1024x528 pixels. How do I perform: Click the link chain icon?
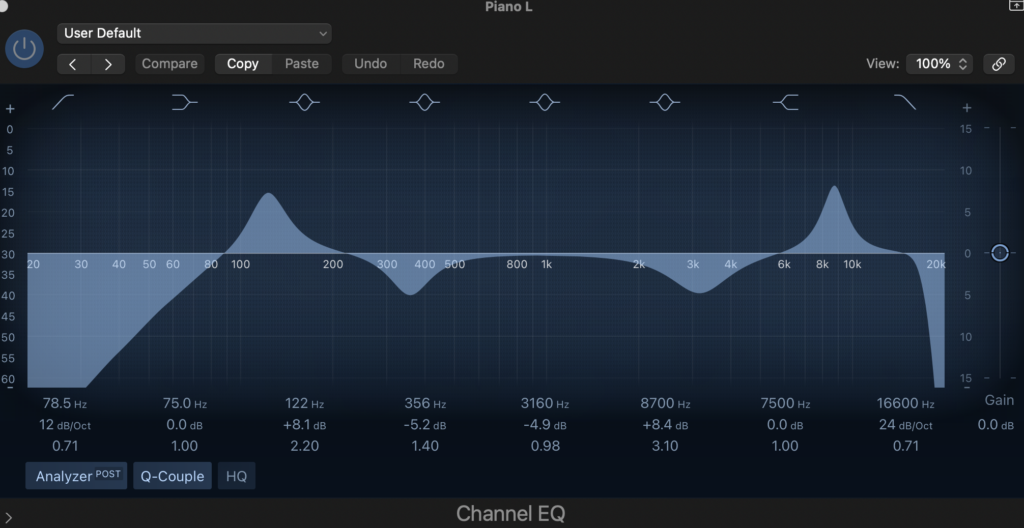pos(998,63)
